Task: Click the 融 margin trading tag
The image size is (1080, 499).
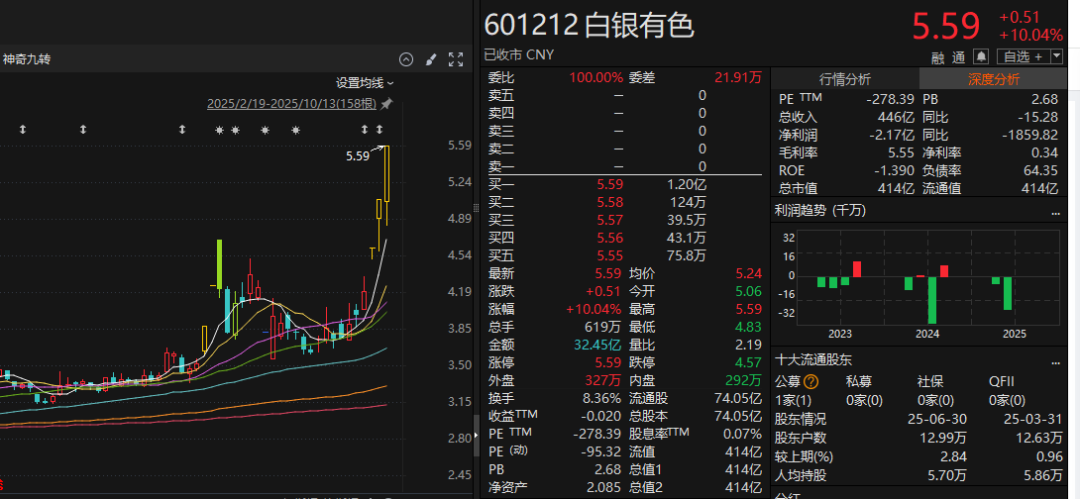Action: tap(939, 57)
